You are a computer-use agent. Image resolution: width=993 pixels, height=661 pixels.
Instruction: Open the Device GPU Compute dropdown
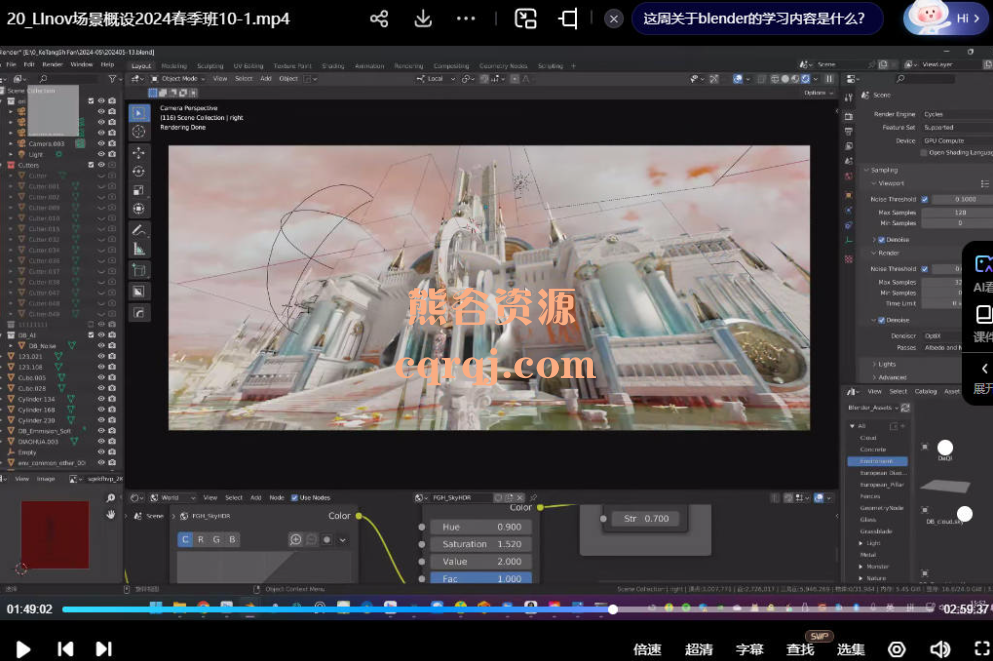point(956,141)
